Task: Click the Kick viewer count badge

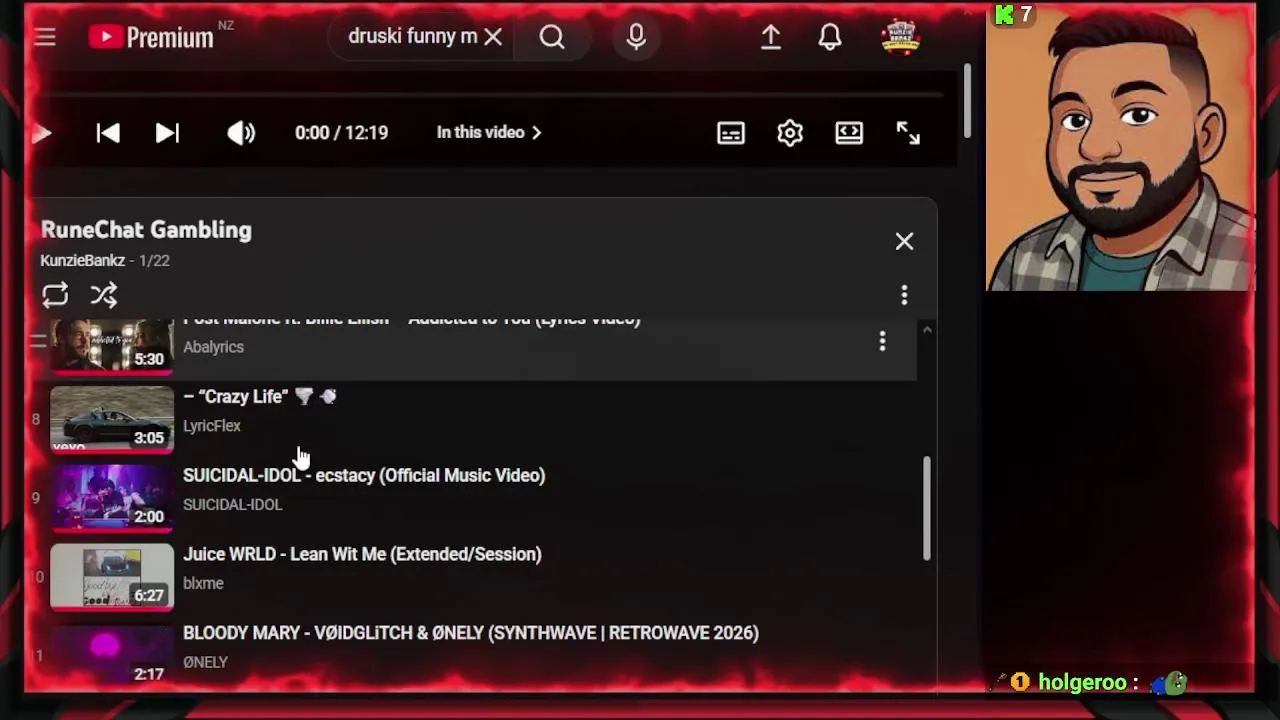Action: pos(1014,15)
